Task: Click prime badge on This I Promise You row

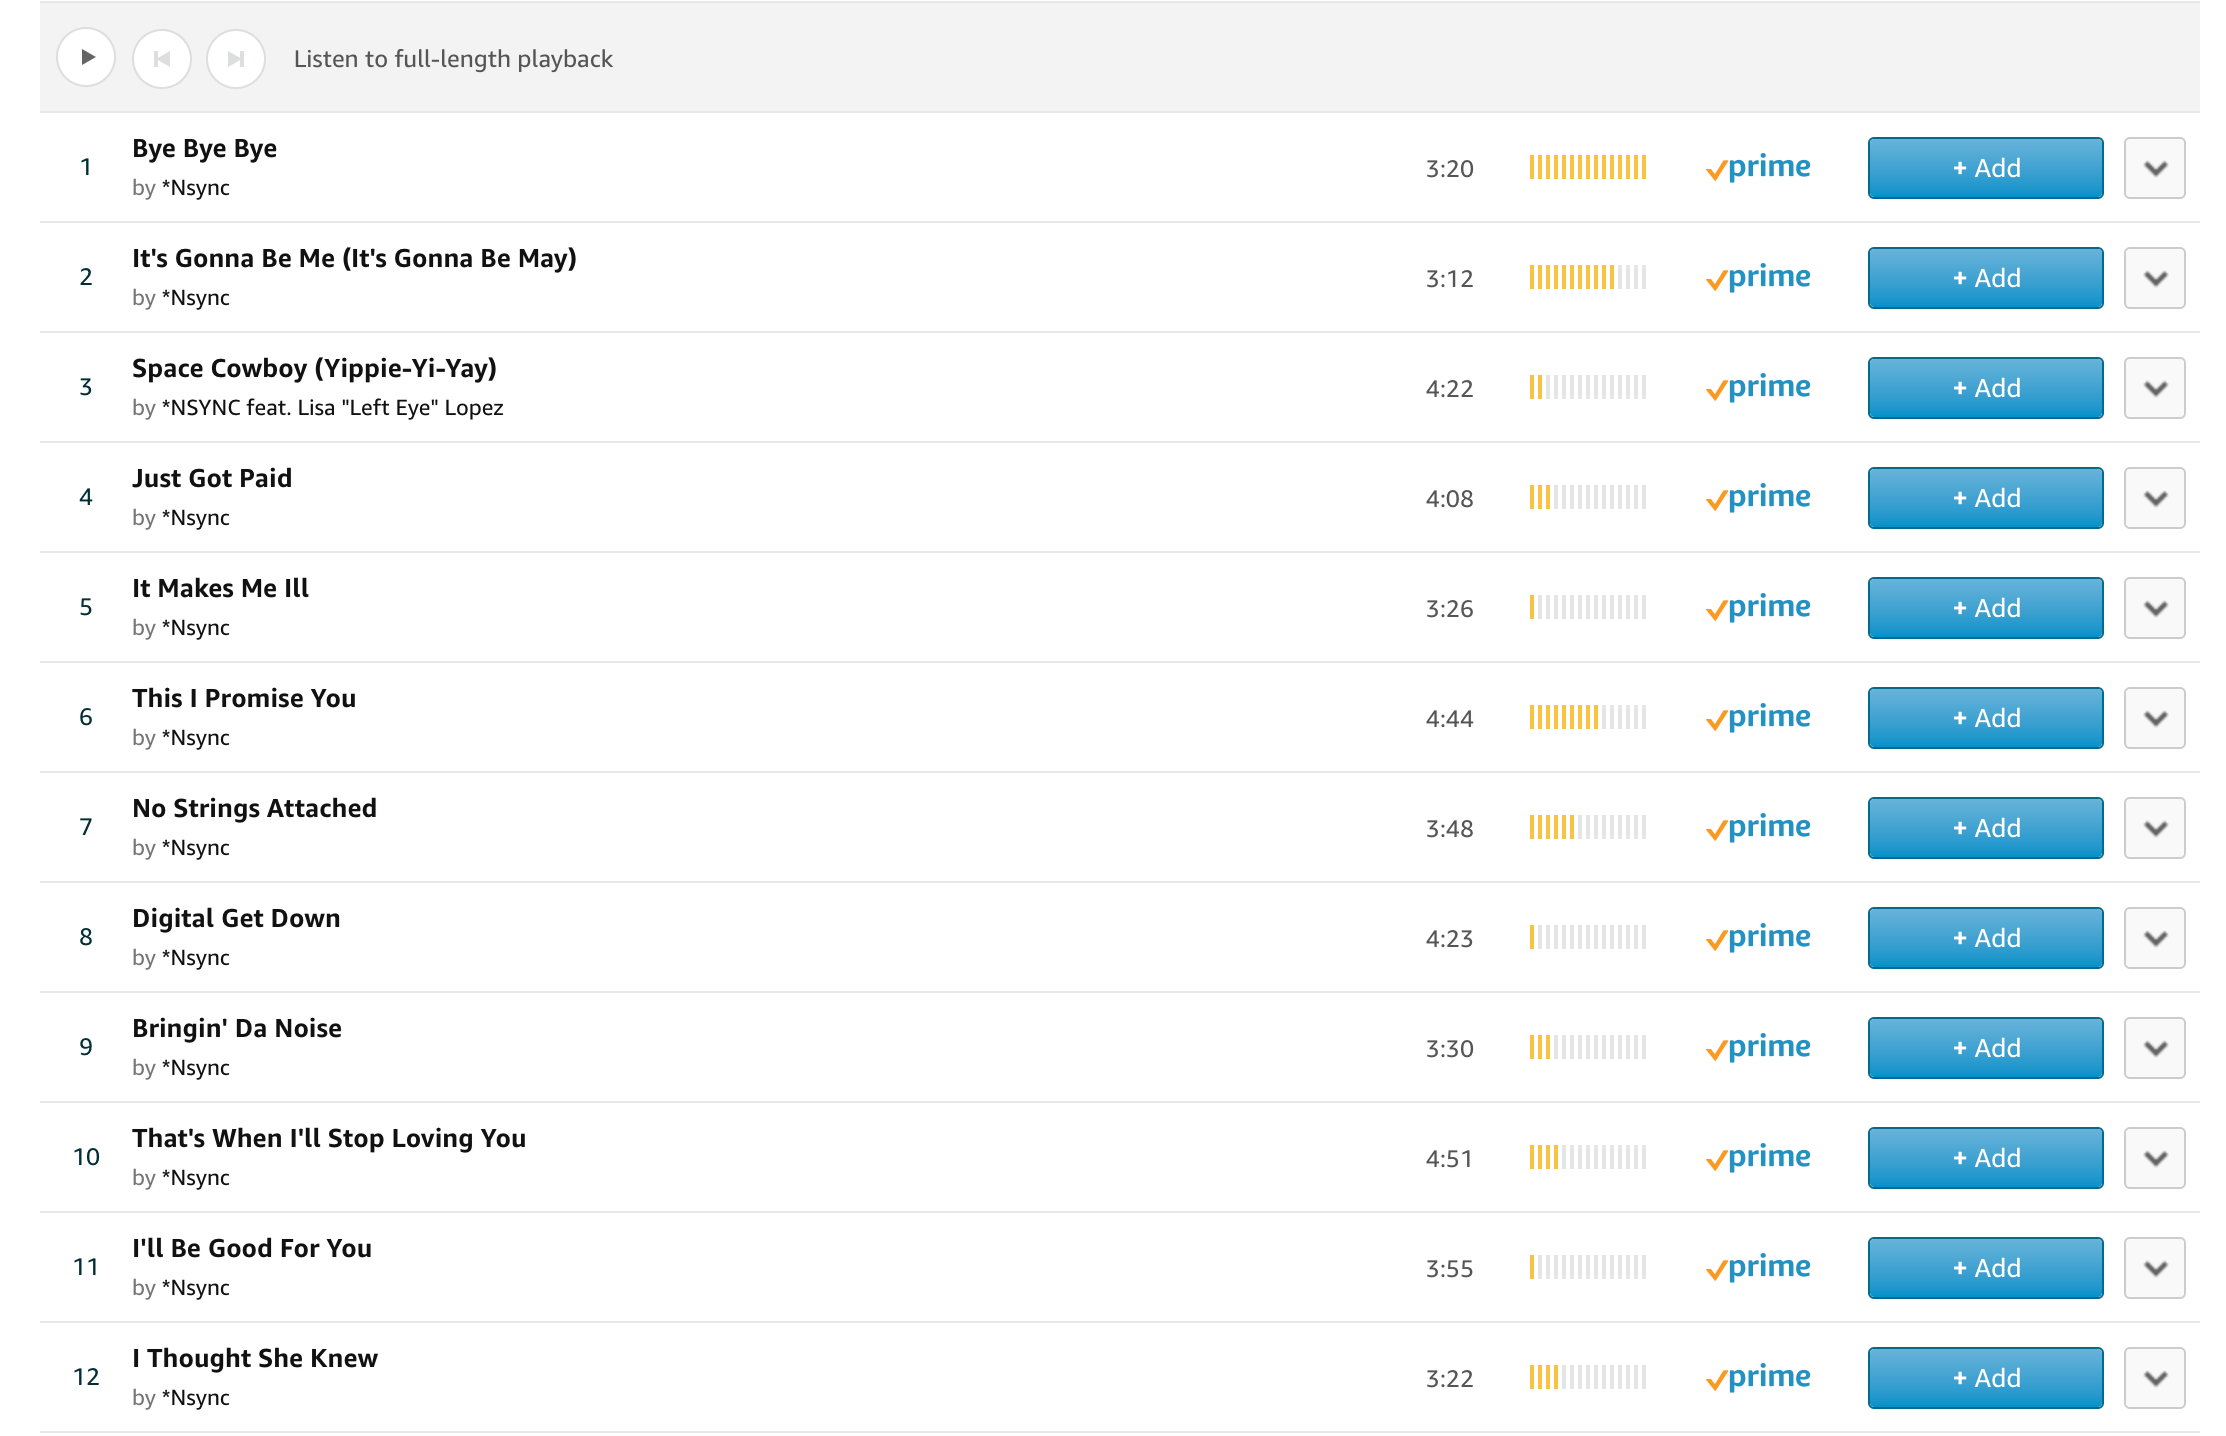Action: click(x=1758, y=718)
